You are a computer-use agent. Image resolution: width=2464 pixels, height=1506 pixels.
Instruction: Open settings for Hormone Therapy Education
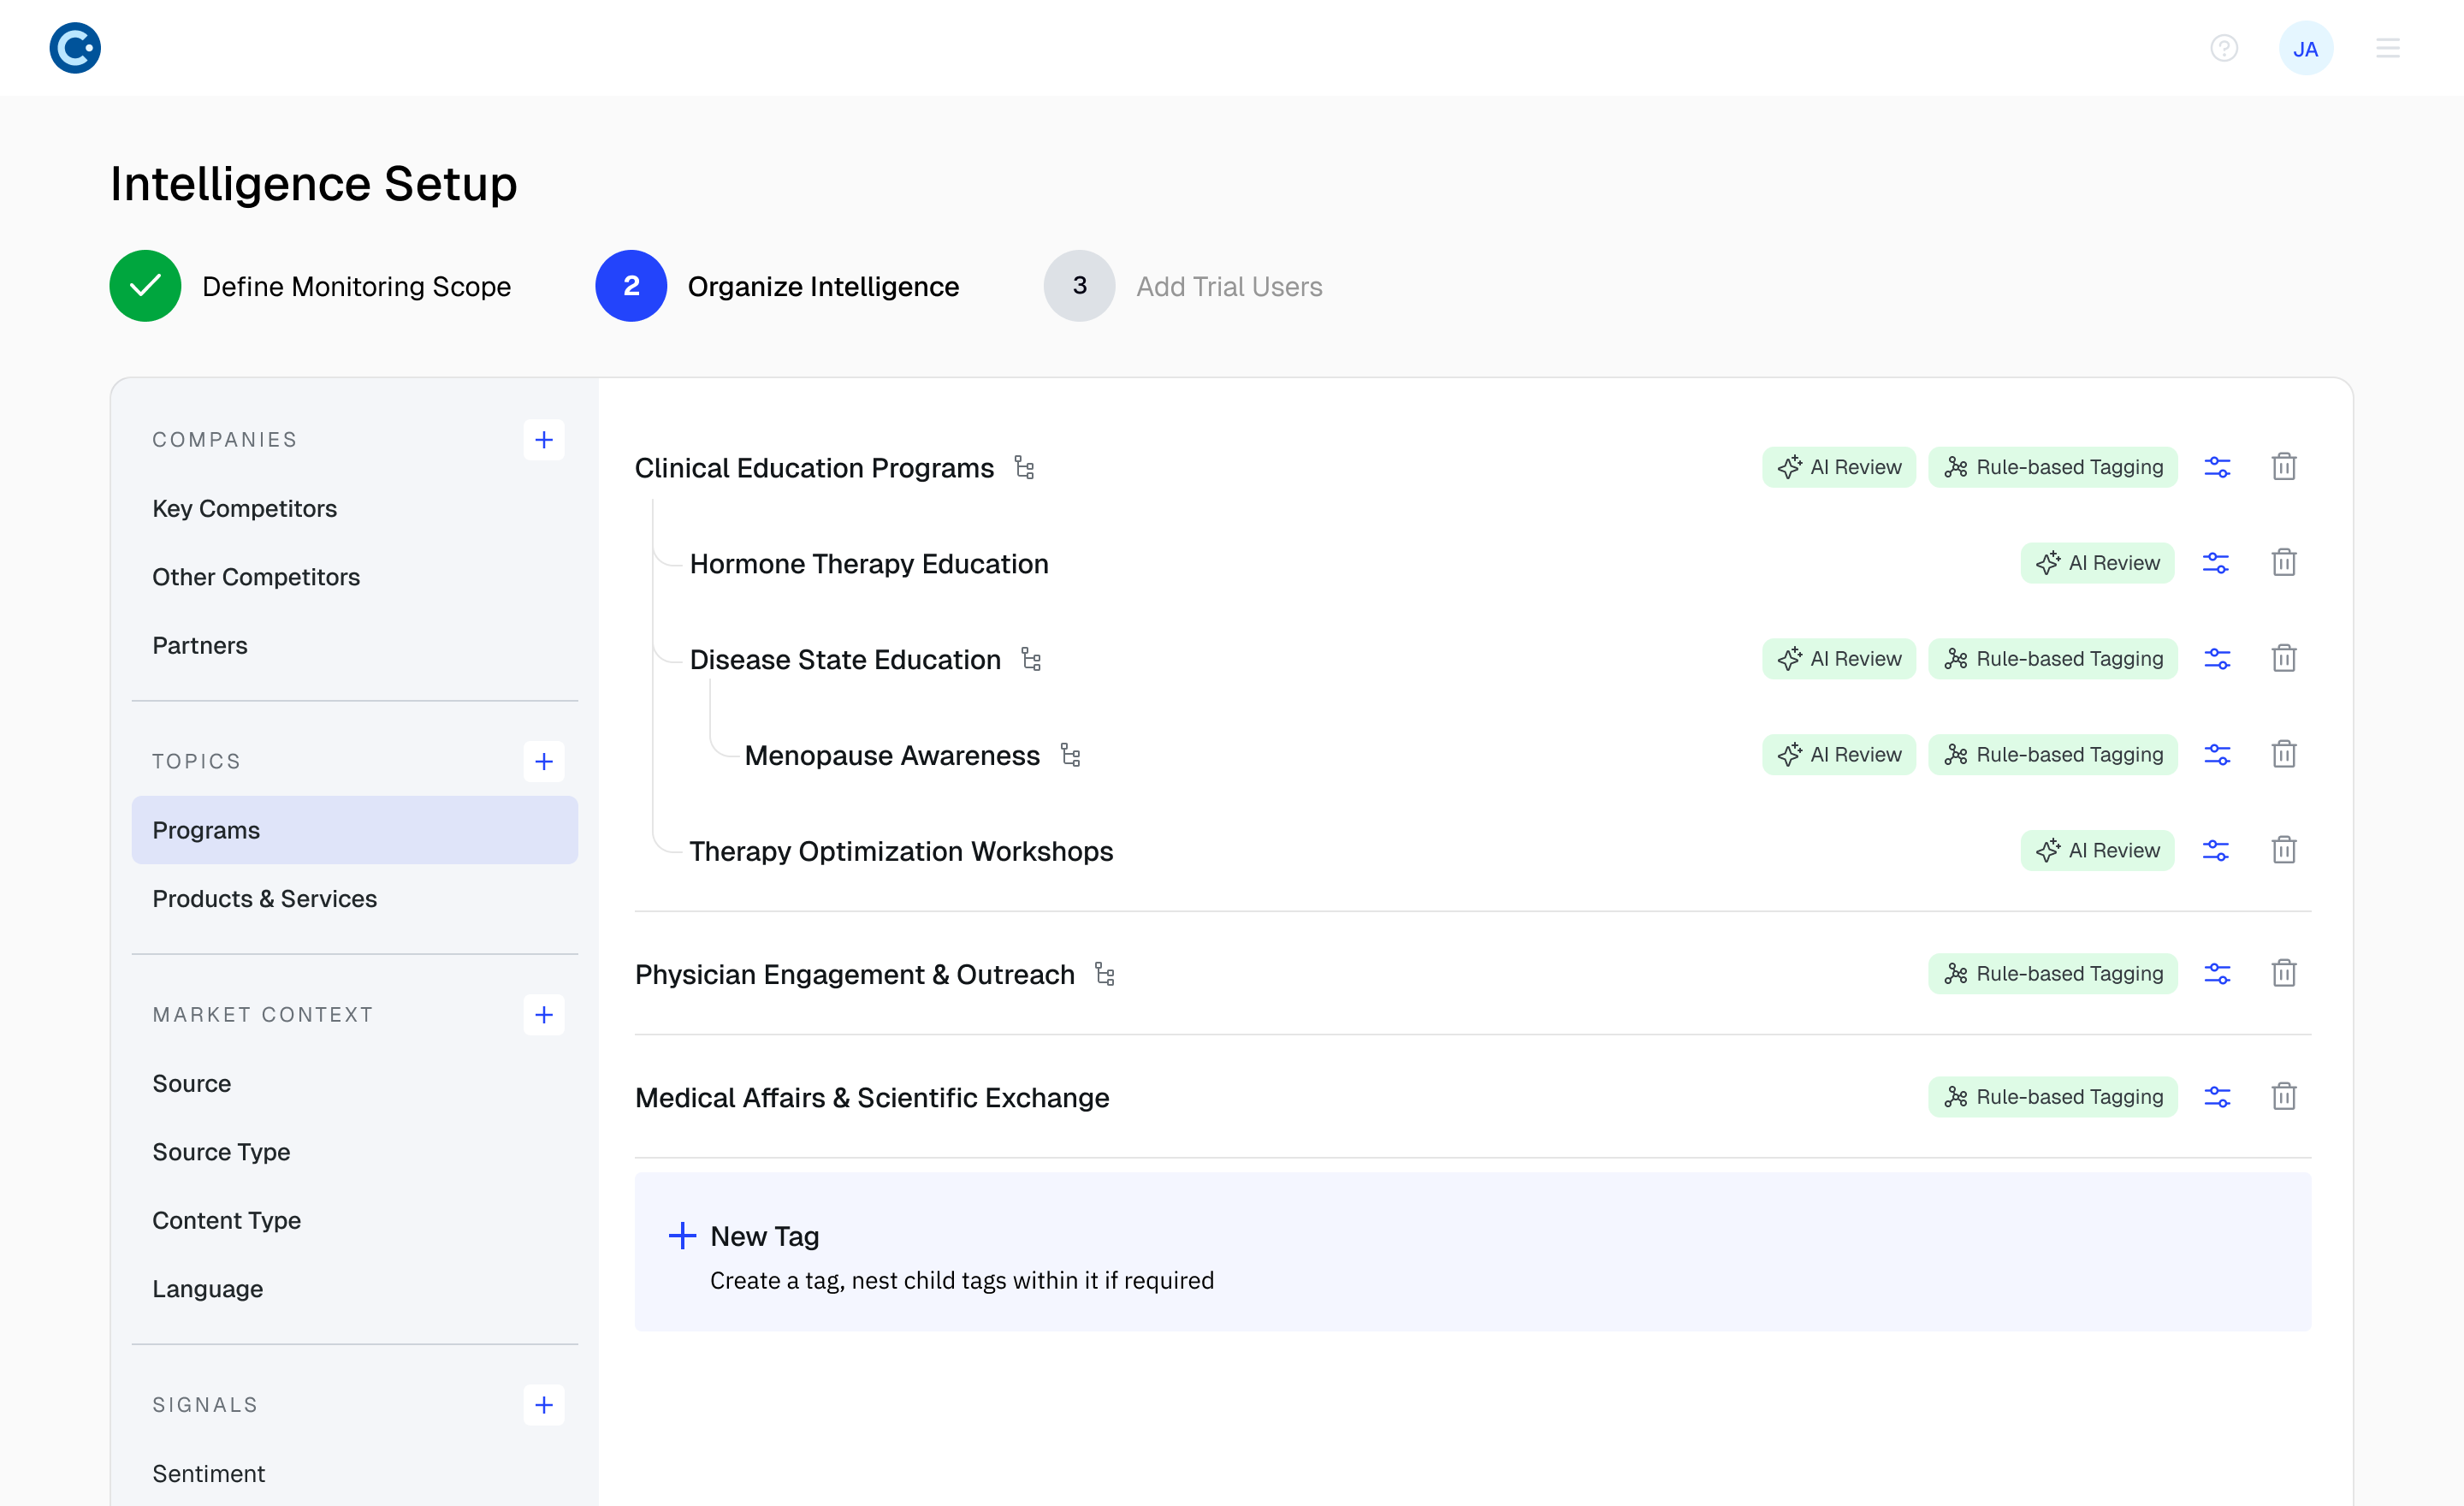[x=2216, y=564]
